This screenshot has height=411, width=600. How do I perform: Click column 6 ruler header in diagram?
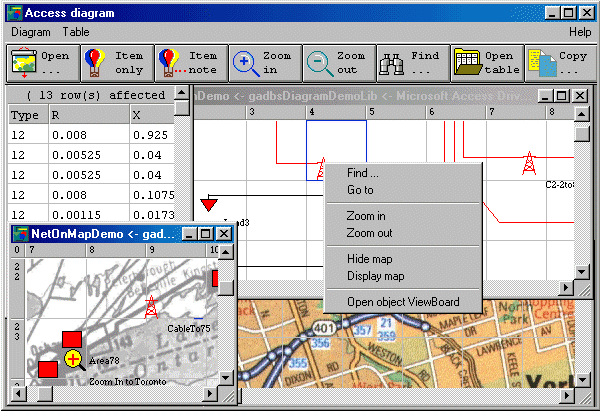click(456, 112)
